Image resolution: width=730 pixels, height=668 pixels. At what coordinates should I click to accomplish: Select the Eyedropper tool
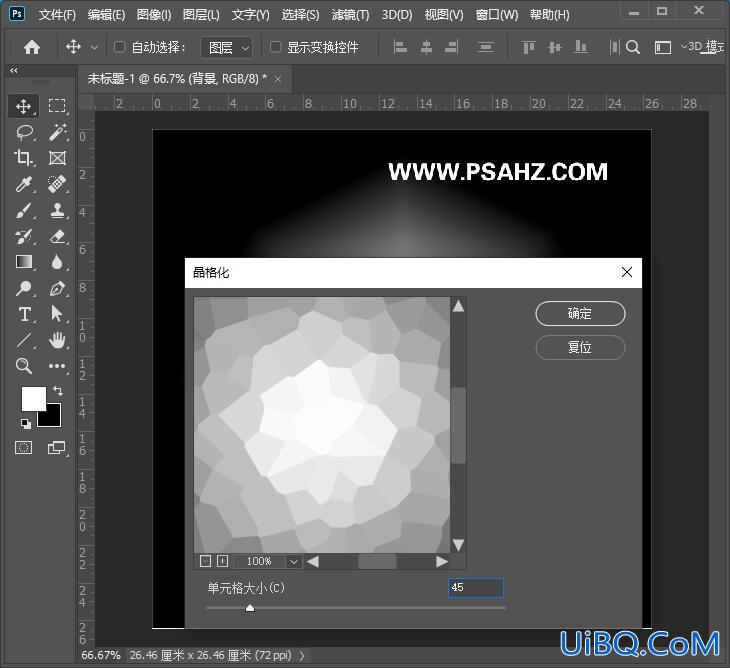[x=23, y=184]
